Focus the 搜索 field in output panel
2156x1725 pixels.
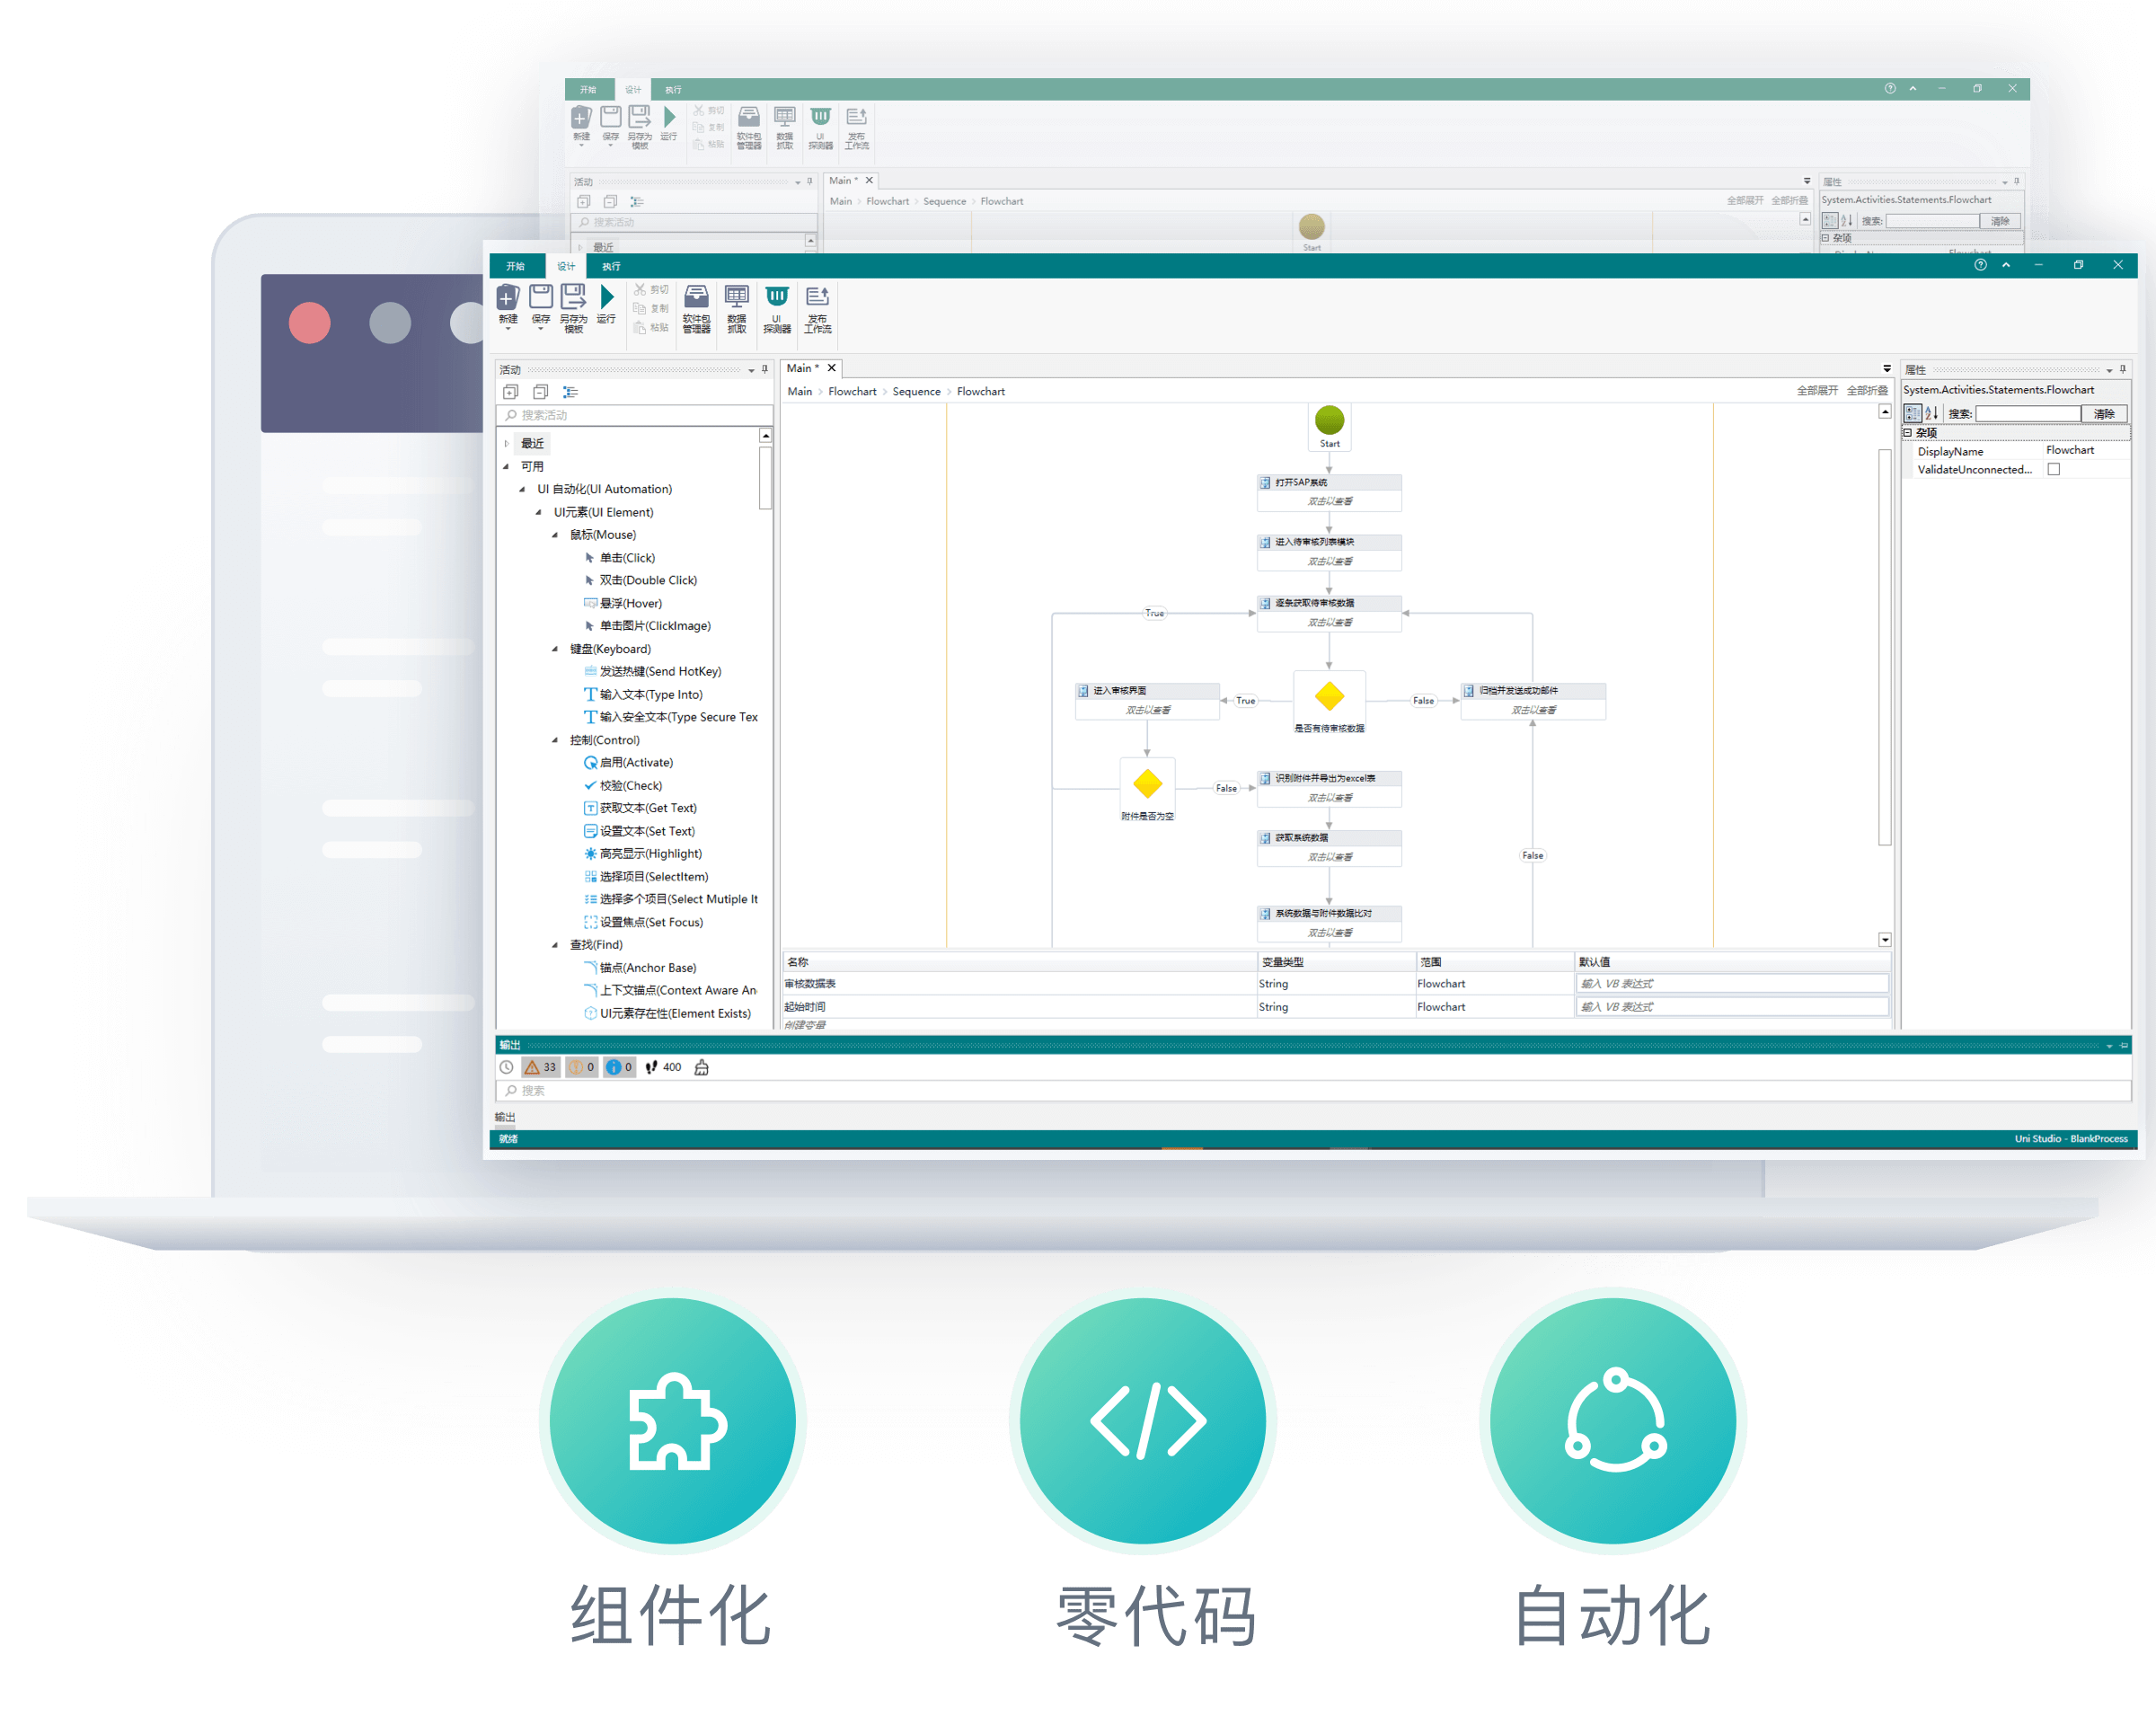(1314, 1091)
